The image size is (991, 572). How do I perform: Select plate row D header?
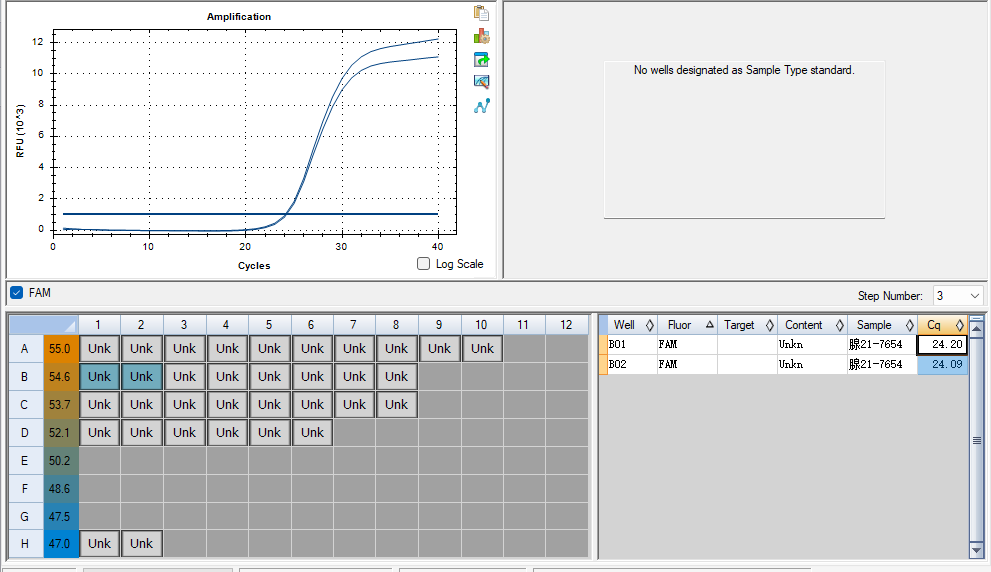pyautogui.click(x=26, y=432)
